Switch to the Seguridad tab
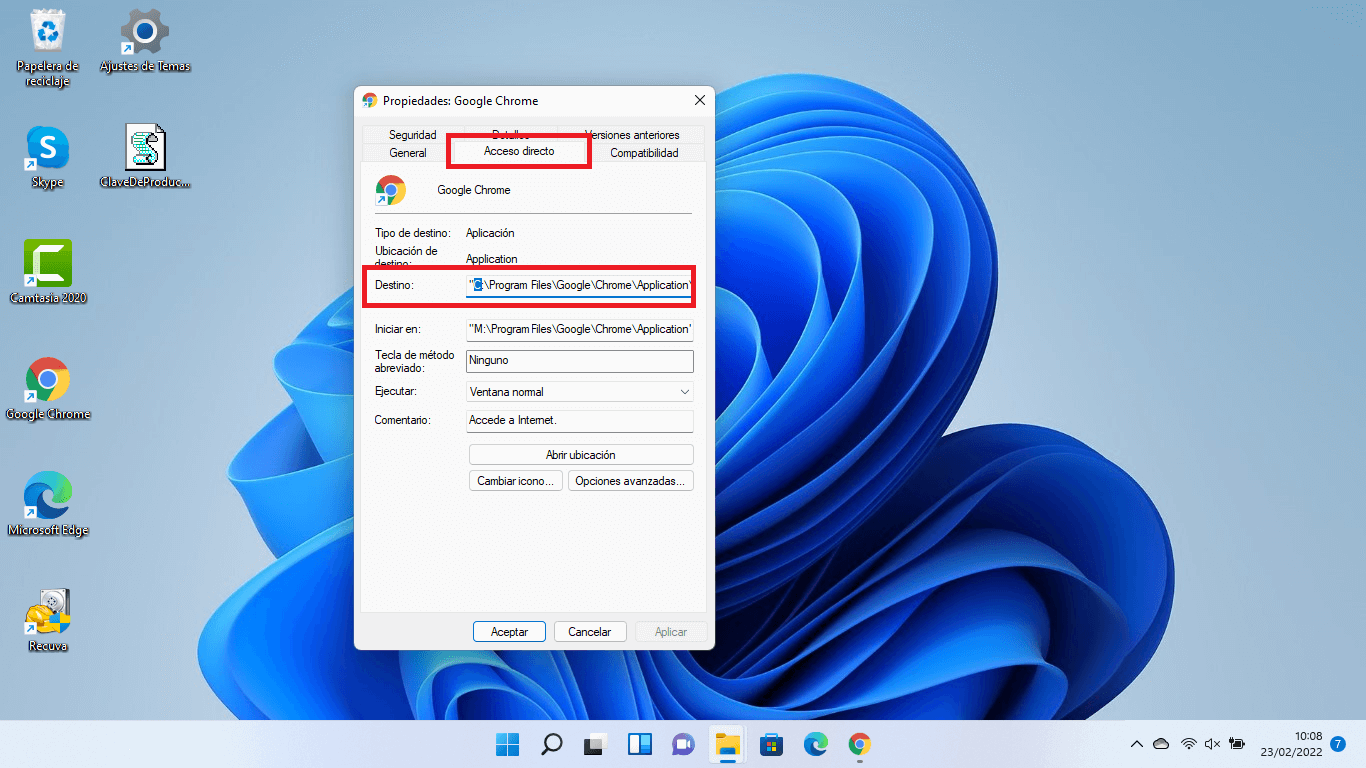 [413, 135]
